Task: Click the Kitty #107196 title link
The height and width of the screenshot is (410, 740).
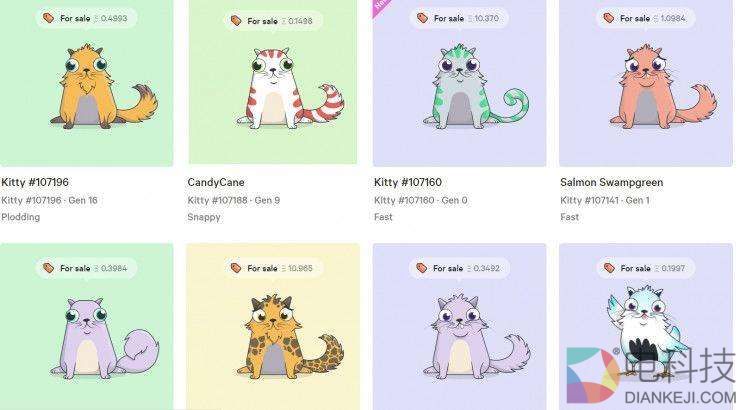Action: click(x=35, y=182)
